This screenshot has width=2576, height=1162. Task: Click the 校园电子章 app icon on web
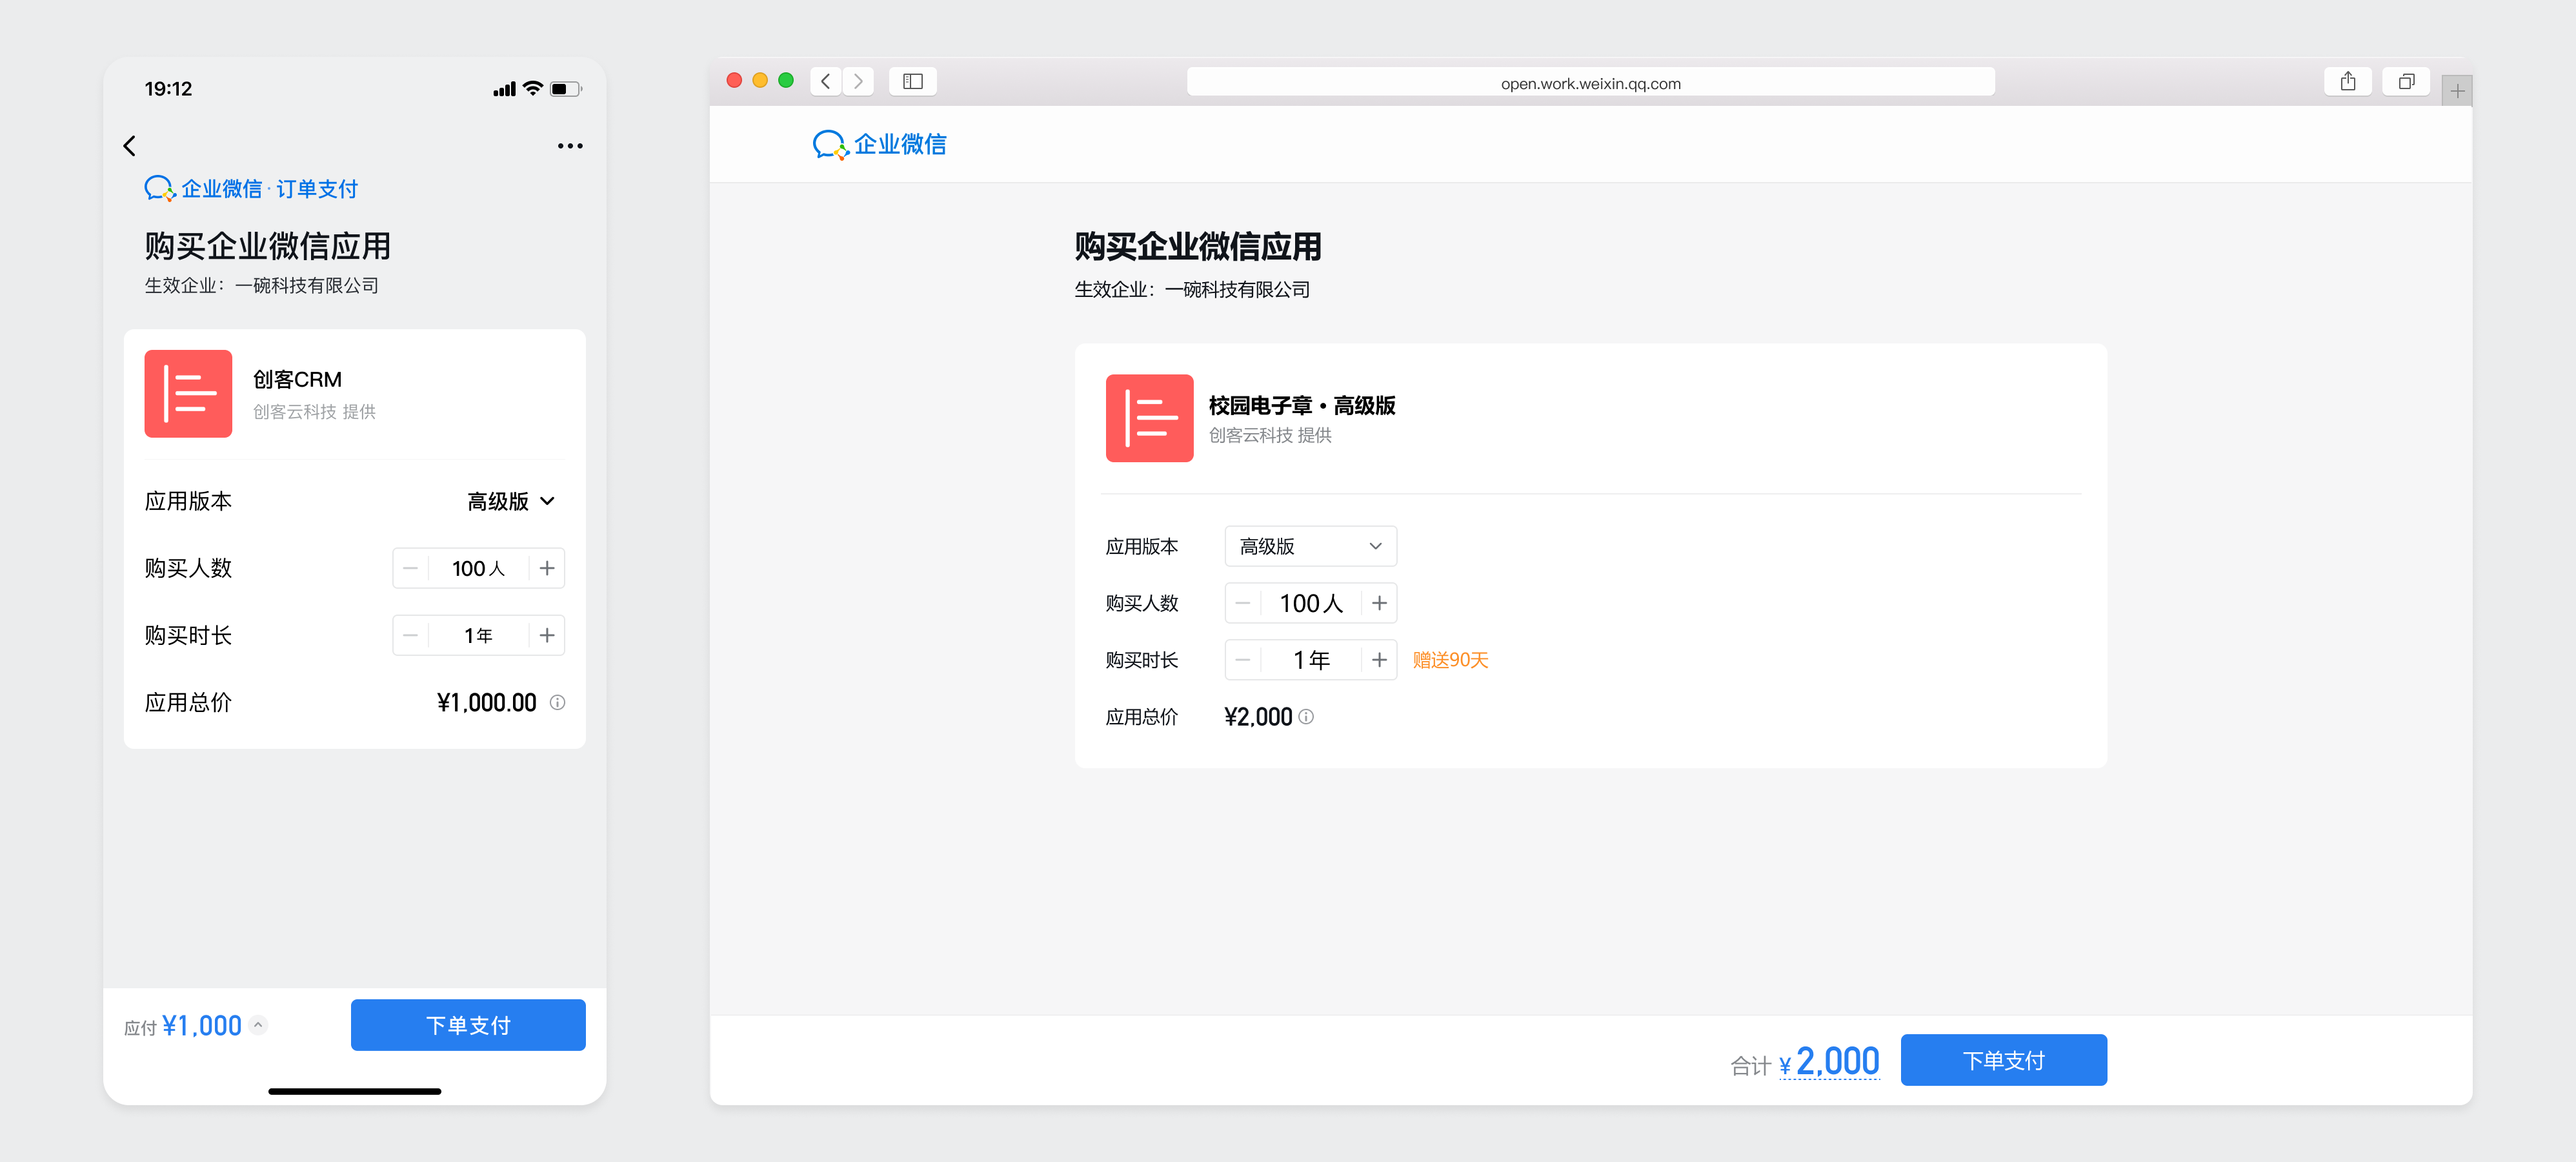point(1149,418)
